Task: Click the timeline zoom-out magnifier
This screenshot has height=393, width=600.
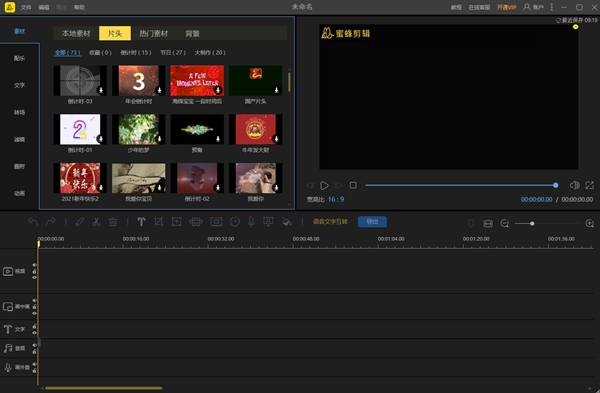Action: [x=505, y=223]
